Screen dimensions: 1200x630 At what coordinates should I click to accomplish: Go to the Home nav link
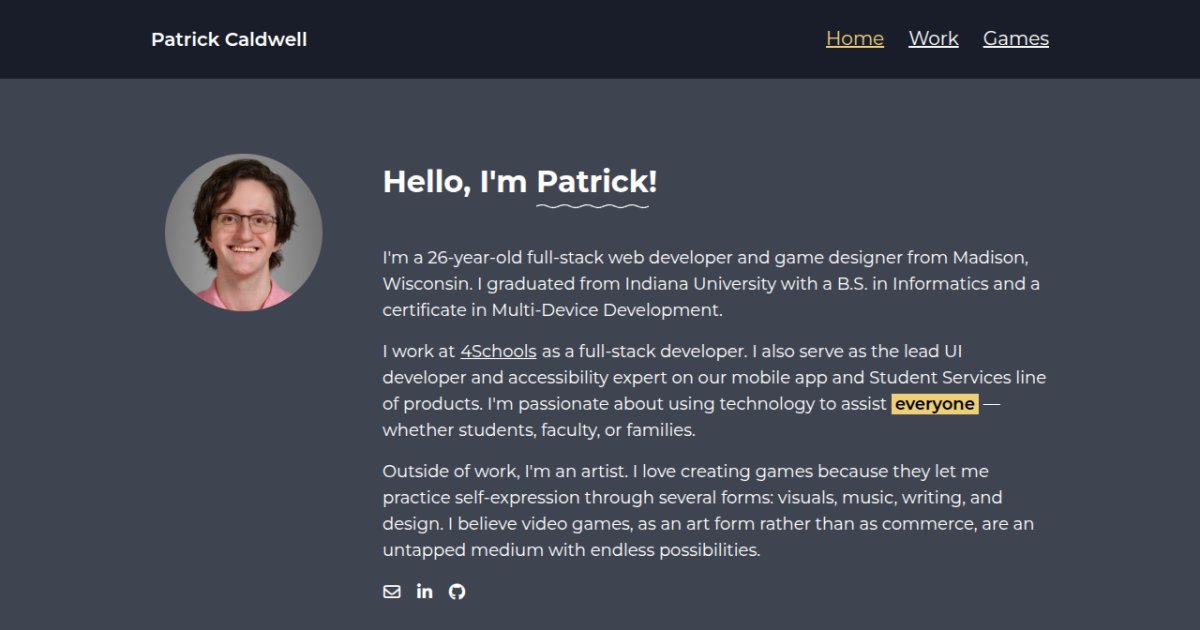click(x=854, y=39)
